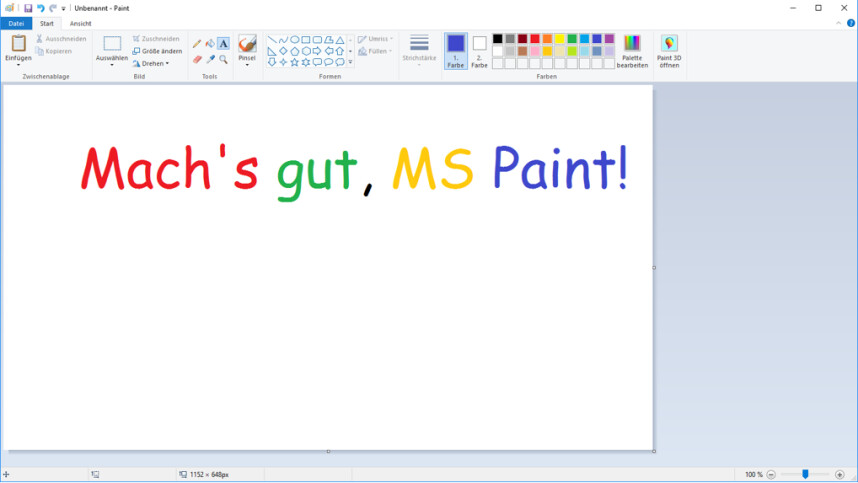Image resolution: width=858 pixels, height=483 pixels.
Task: Select the Text tool
Action: 223,43
